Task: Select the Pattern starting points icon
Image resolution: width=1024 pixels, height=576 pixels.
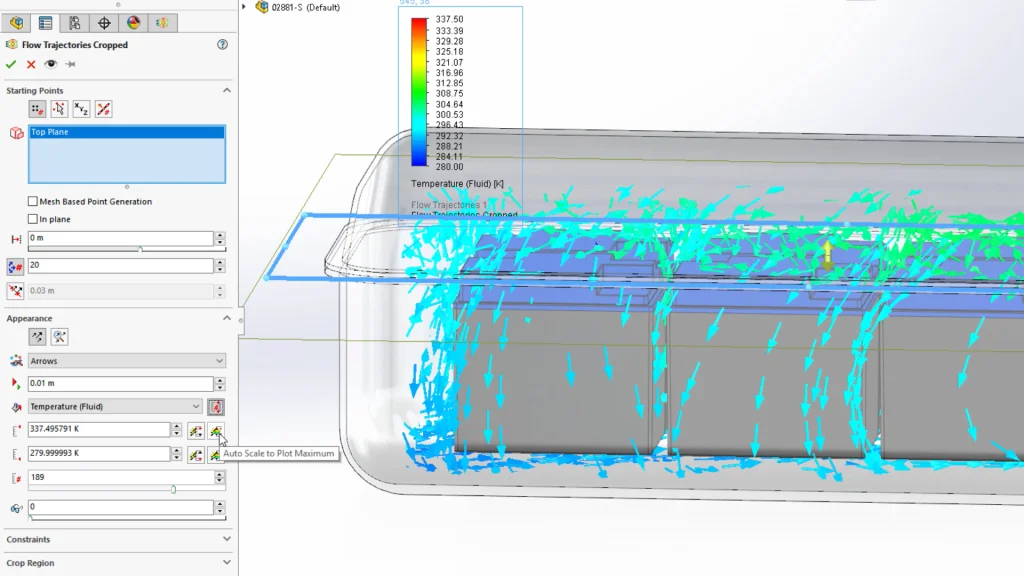Action: point(38,109)
